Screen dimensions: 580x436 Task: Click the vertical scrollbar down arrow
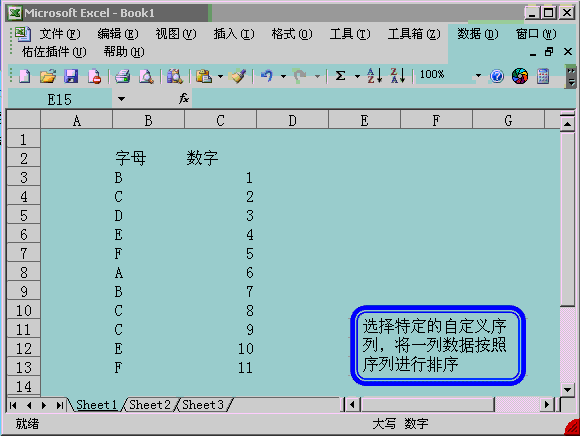567,389
